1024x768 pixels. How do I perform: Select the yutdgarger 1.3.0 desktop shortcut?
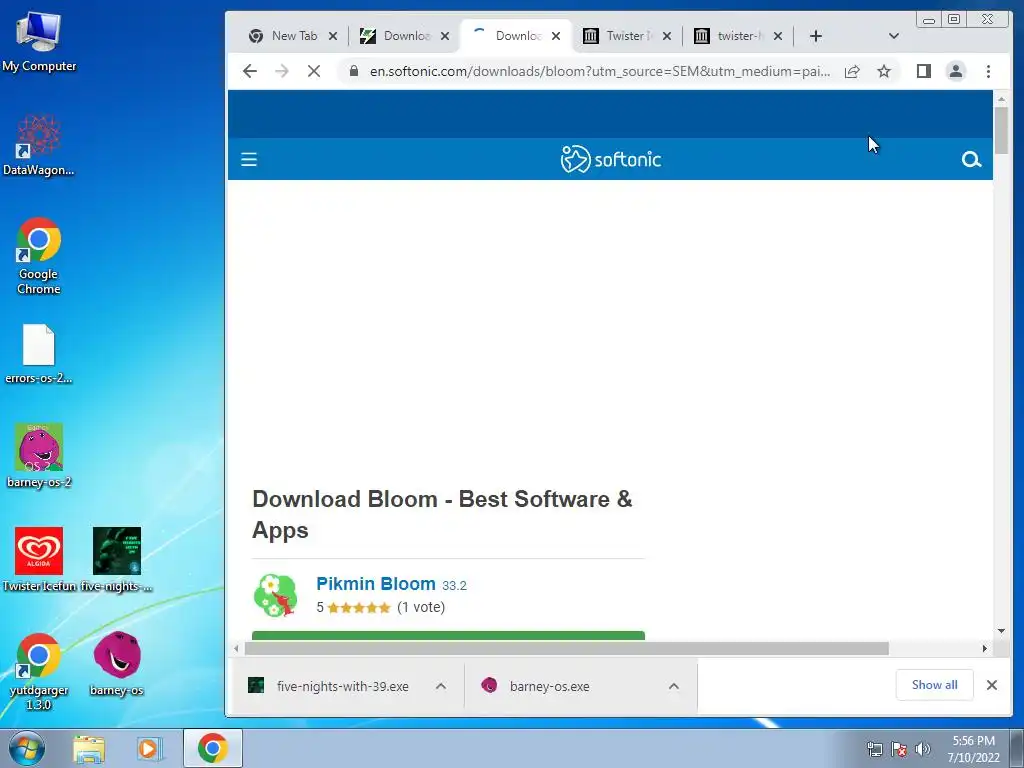39,671
